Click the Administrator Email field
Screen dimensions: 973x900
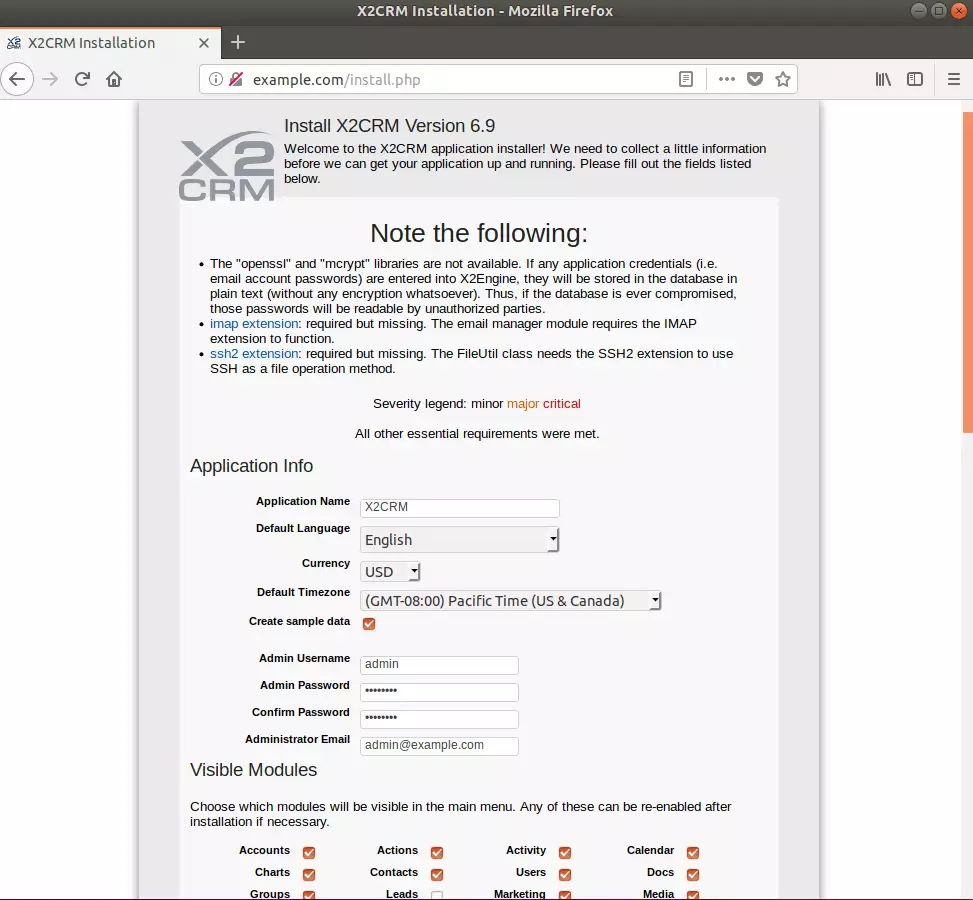point(439,746)
